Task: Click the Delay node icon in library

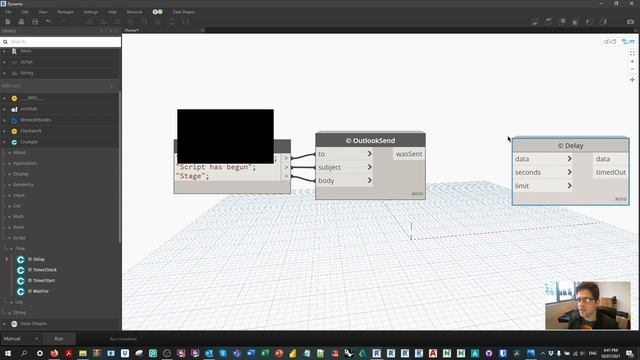Action: pos(21,259)
